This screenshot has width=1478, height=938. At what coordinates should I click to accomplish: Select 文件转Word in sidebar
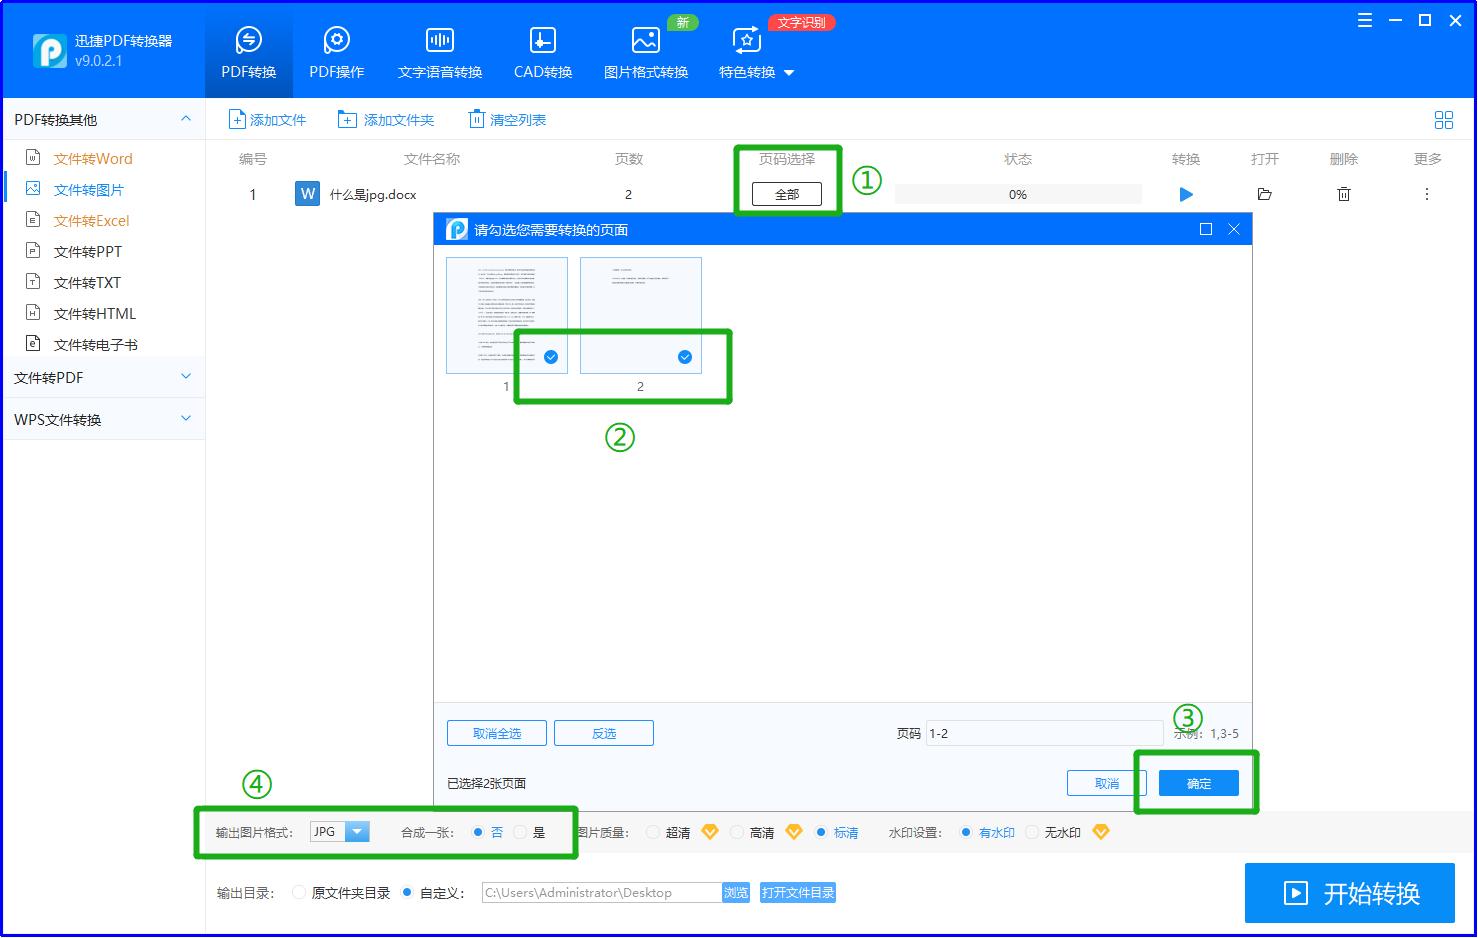pyautogui.click(x=93, y=159)
